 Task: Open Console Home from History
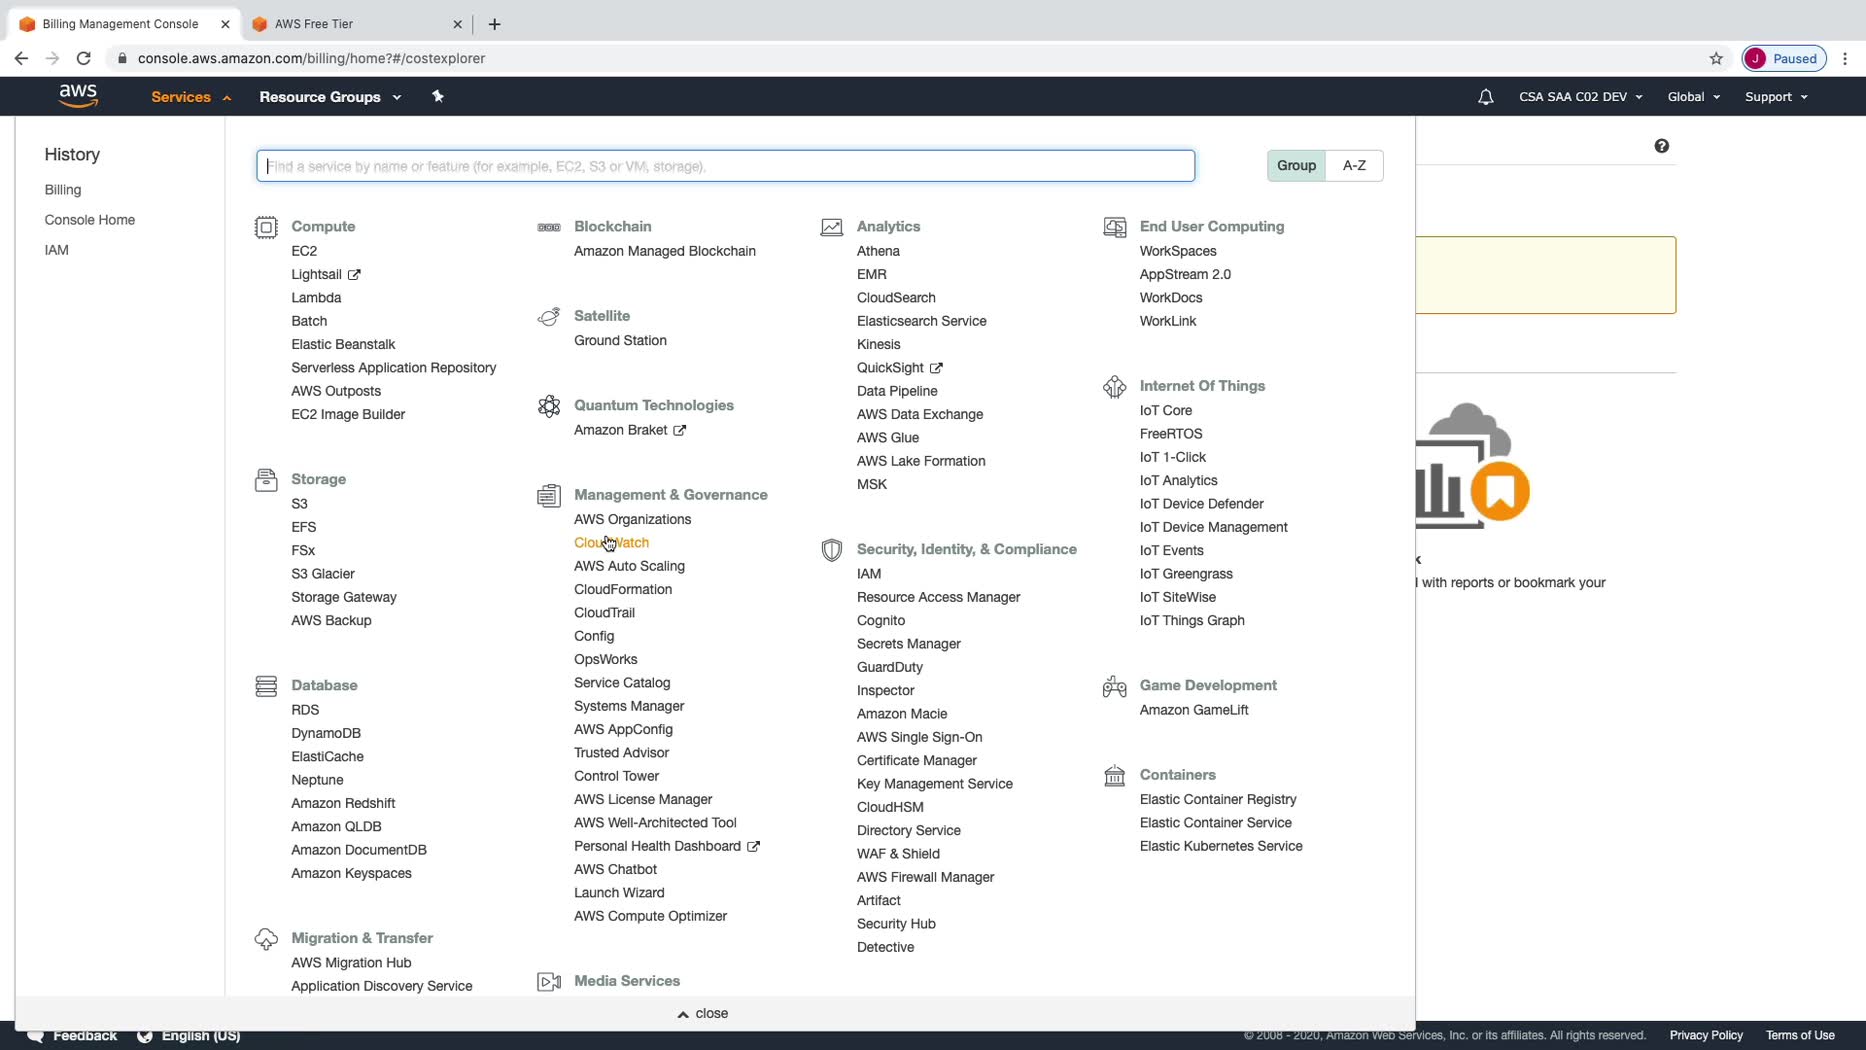pos(90,220)
